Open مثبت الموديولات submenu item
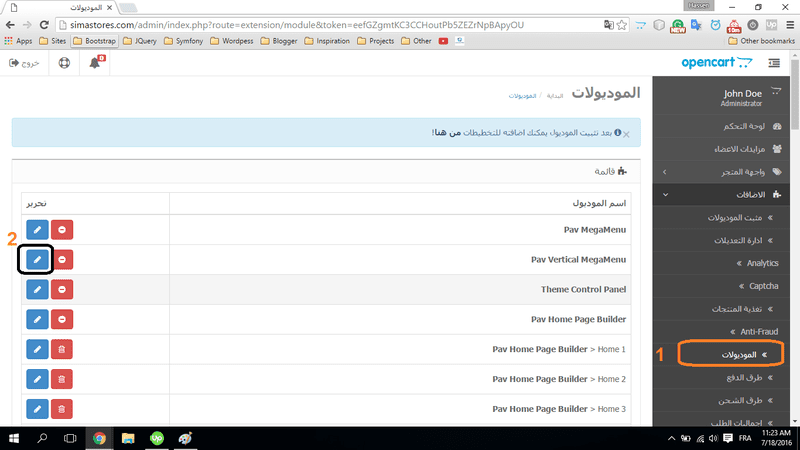Viewport: 800px width, 450px height. coord(721,217)
